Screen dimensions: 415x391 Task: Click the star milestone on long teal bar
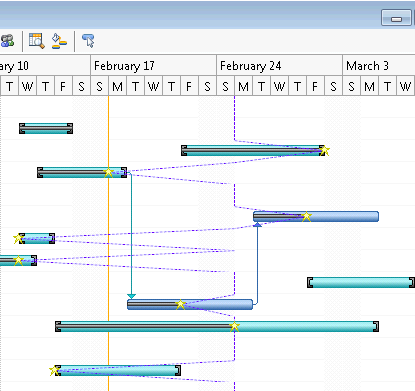tap(234, 326)
